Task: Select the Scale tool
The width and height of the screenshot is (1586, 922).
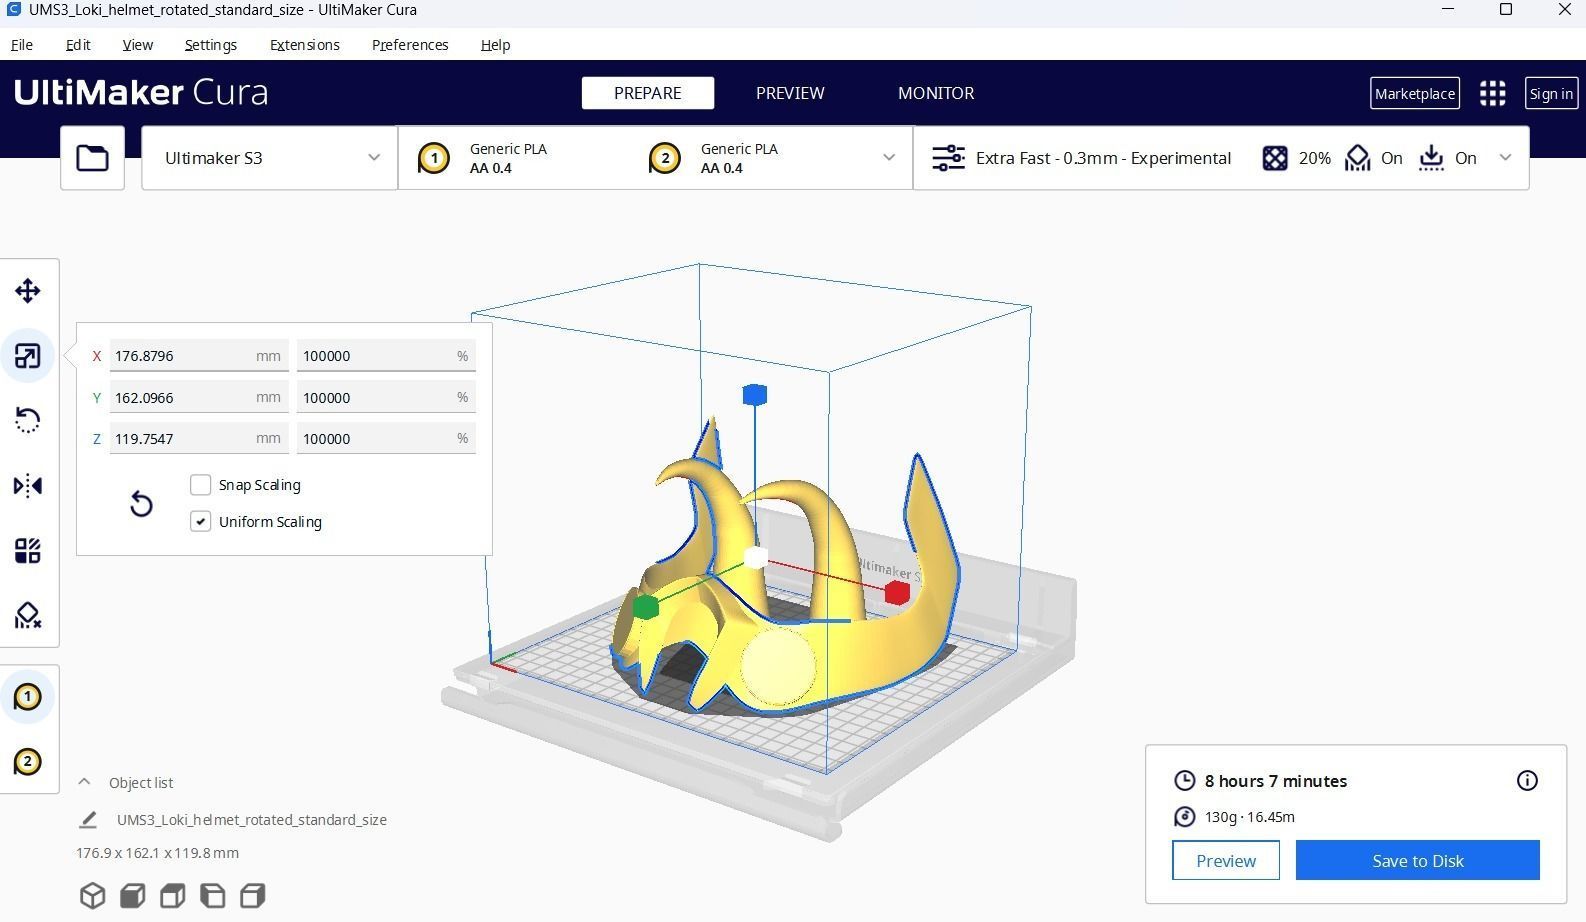Action: 28,356
